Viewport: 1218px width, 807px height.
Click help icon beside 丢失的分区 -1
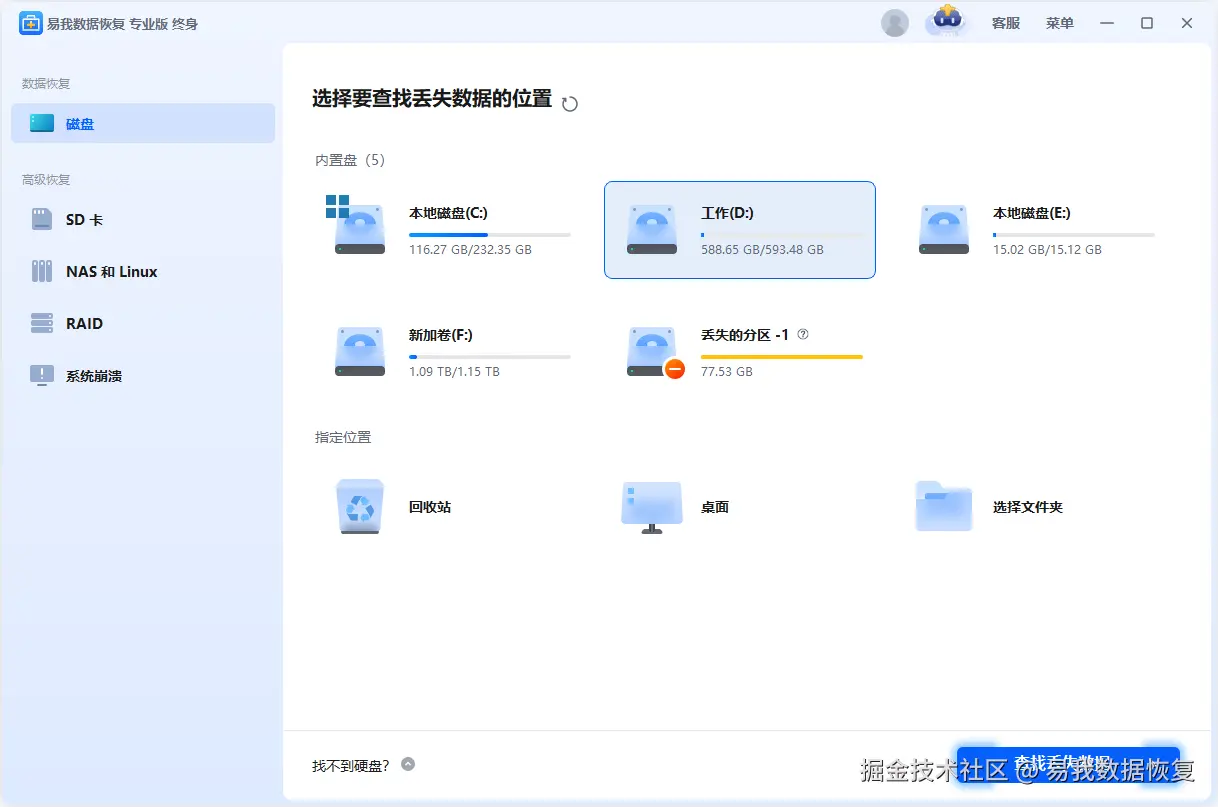(803, 335)
